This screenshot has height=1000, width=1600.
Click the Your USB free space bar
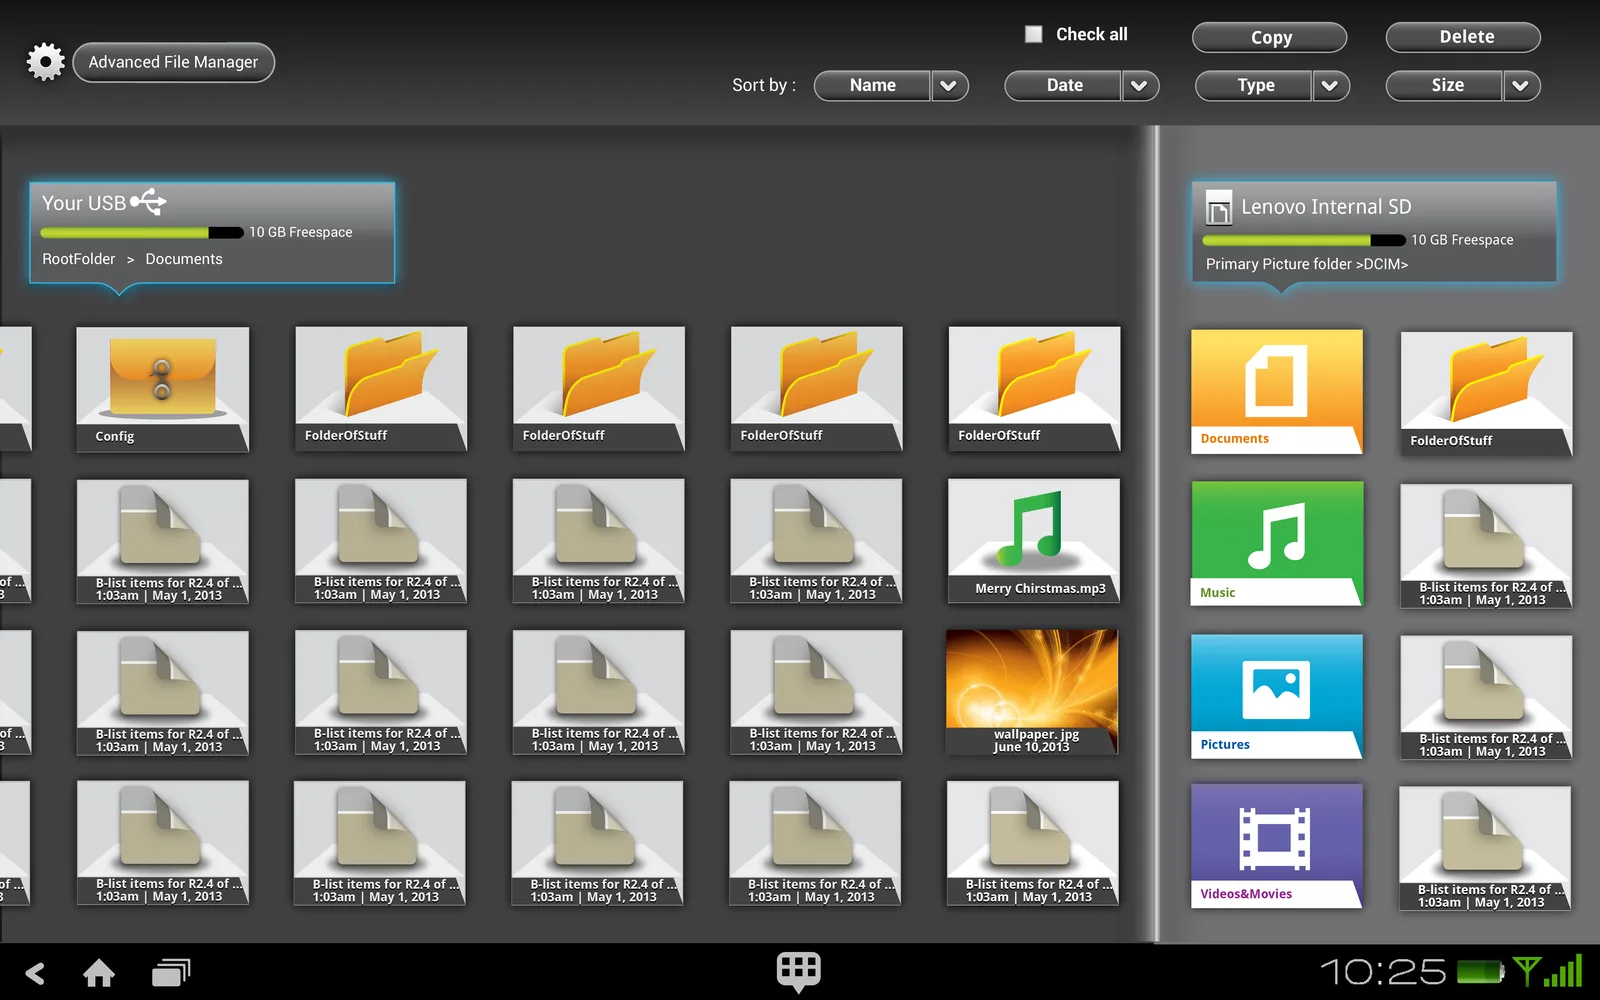pyautogui.click(x=142, y=233)
